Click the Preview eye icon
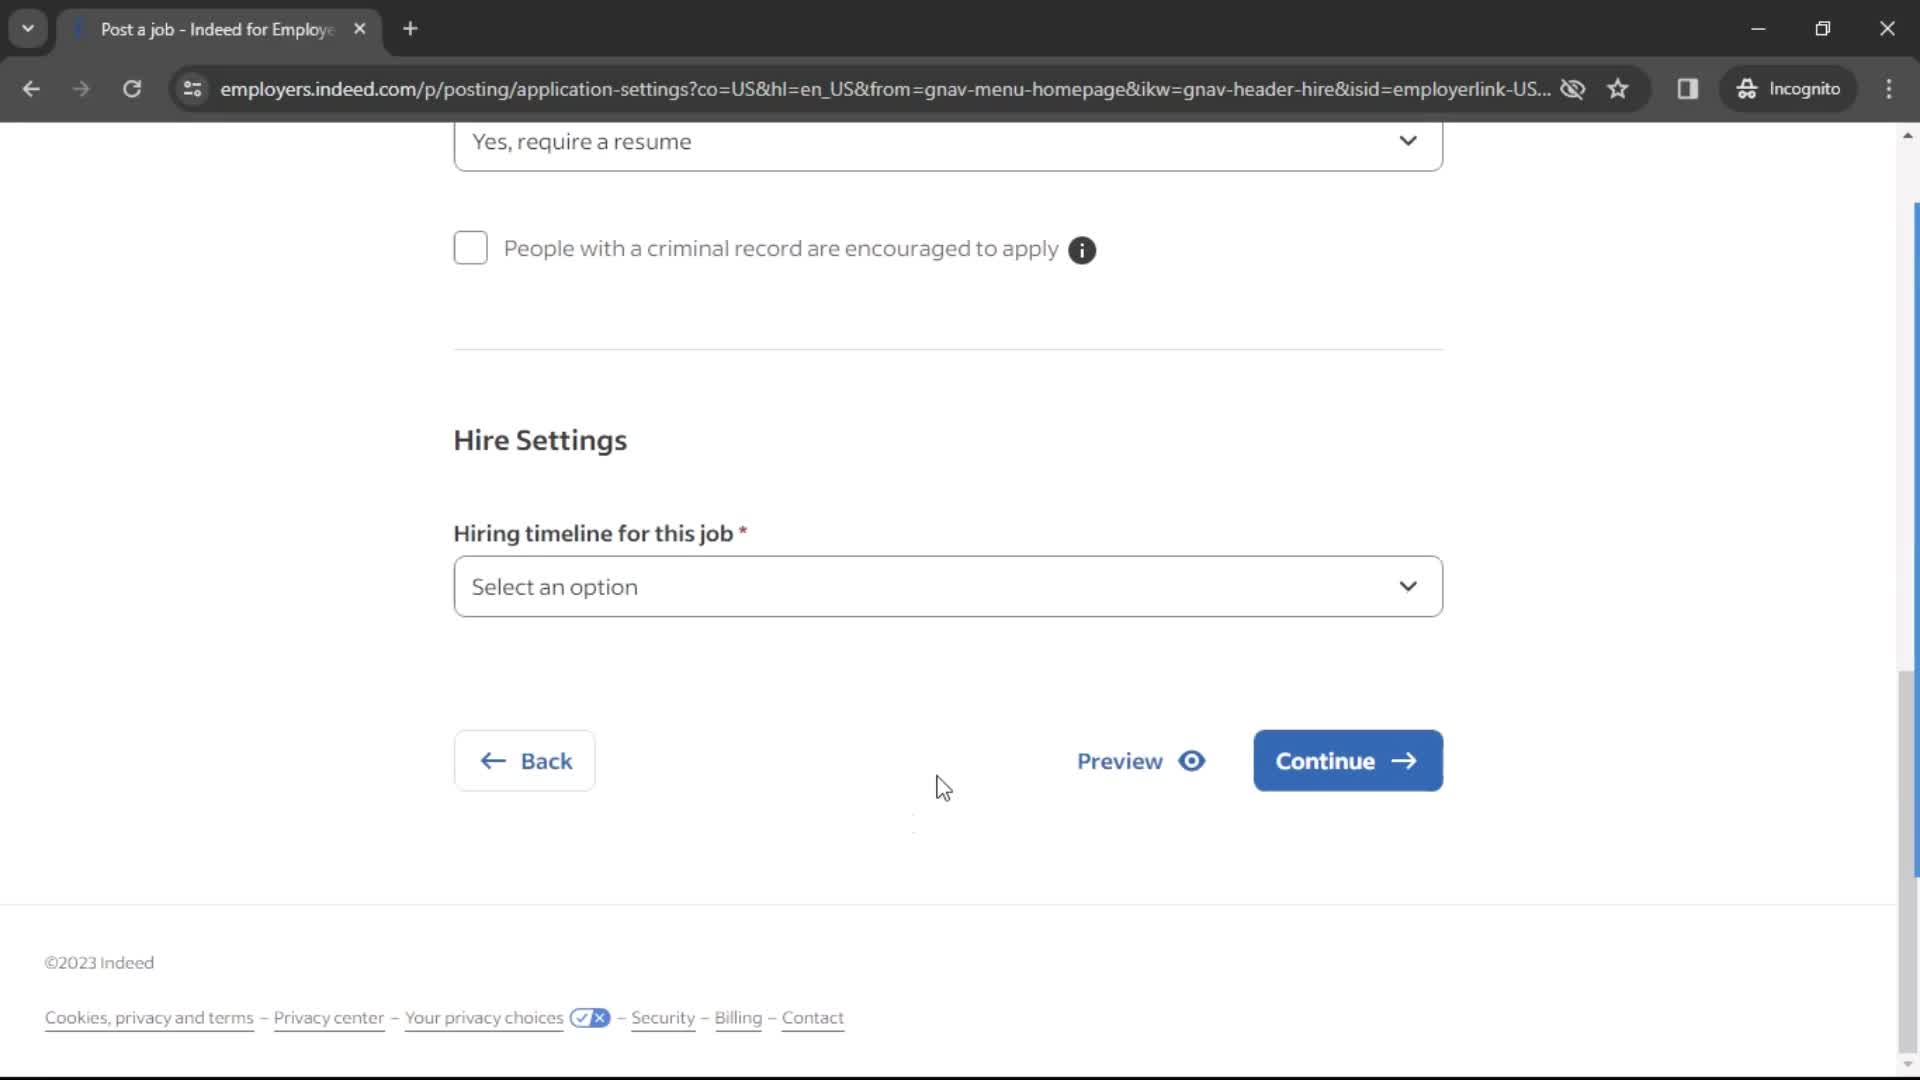 1189,761
